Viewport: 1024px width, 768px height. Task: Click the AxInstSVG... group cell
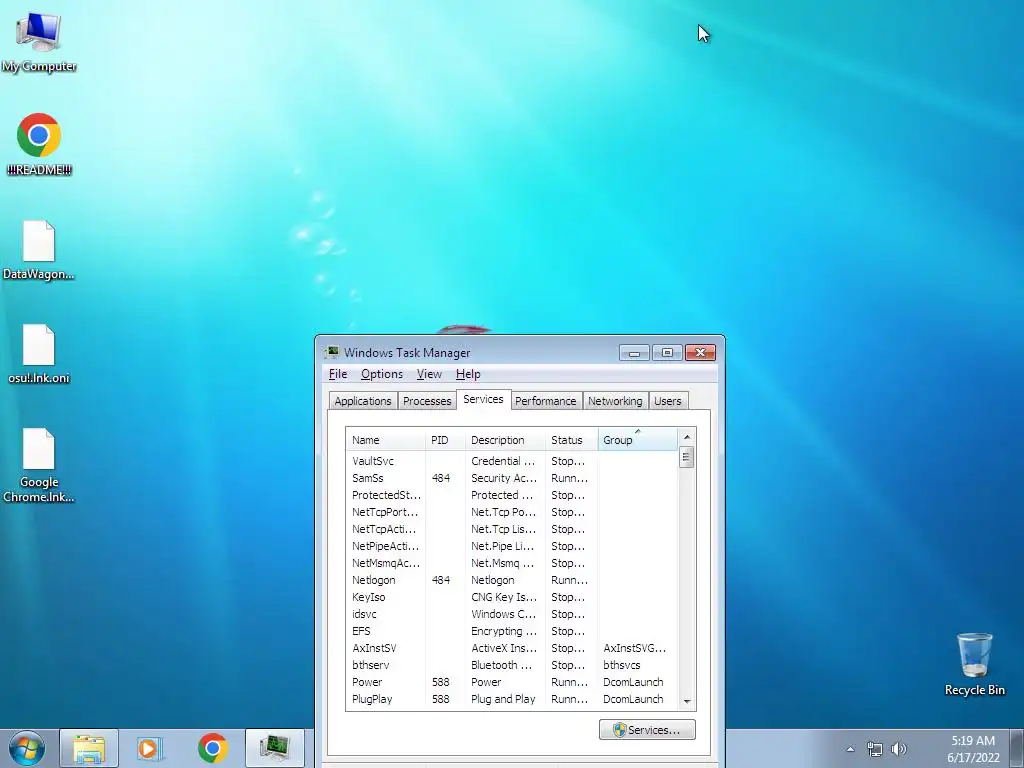tap(635, 648)
